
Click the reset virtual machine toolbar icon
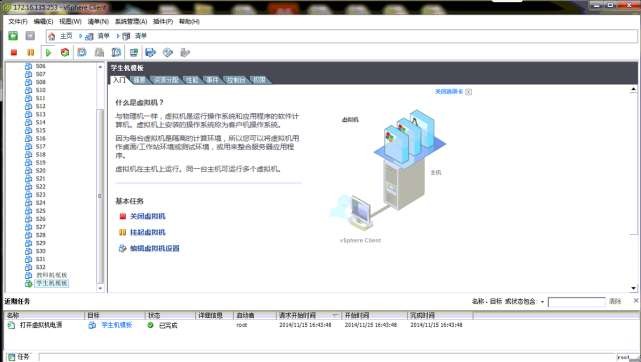point(65,52)
